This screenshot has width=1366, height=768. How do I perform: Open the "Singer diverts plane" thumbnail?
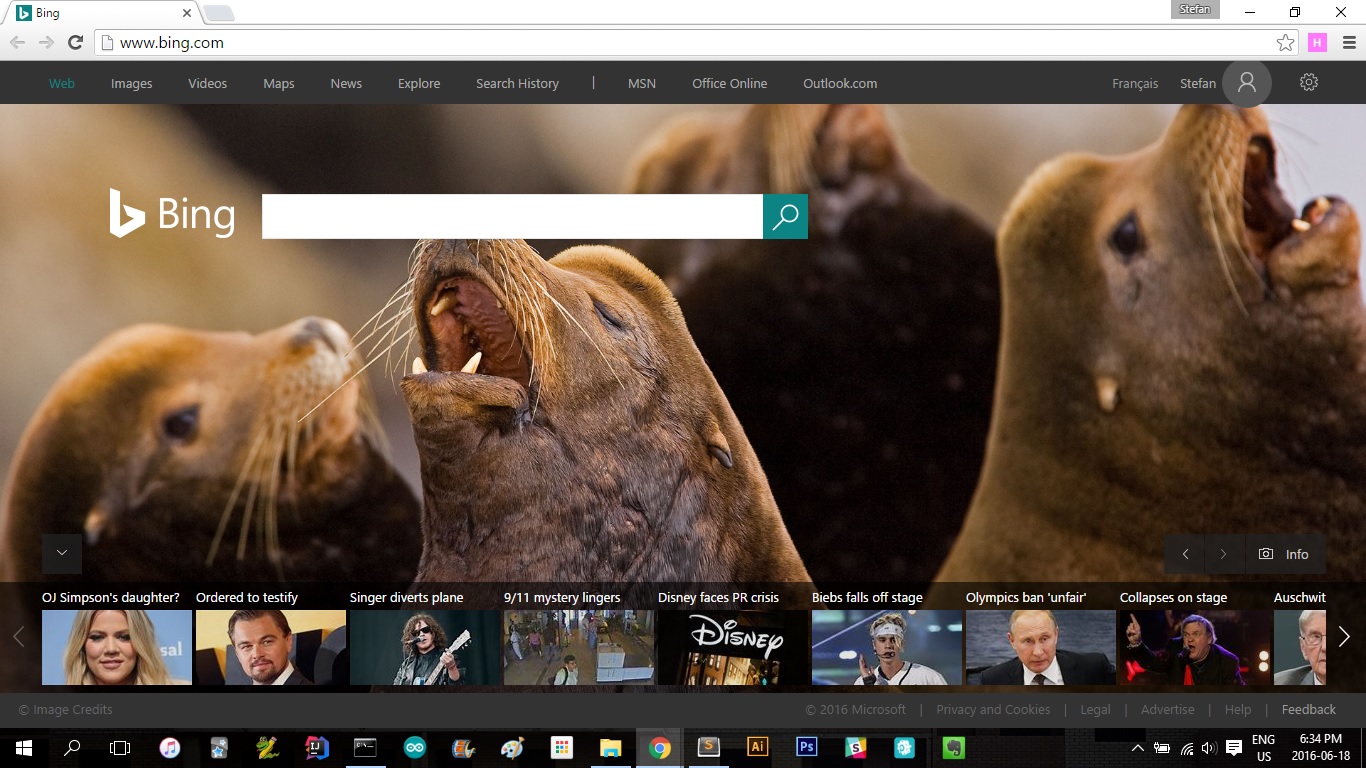(x=425, y=647)
